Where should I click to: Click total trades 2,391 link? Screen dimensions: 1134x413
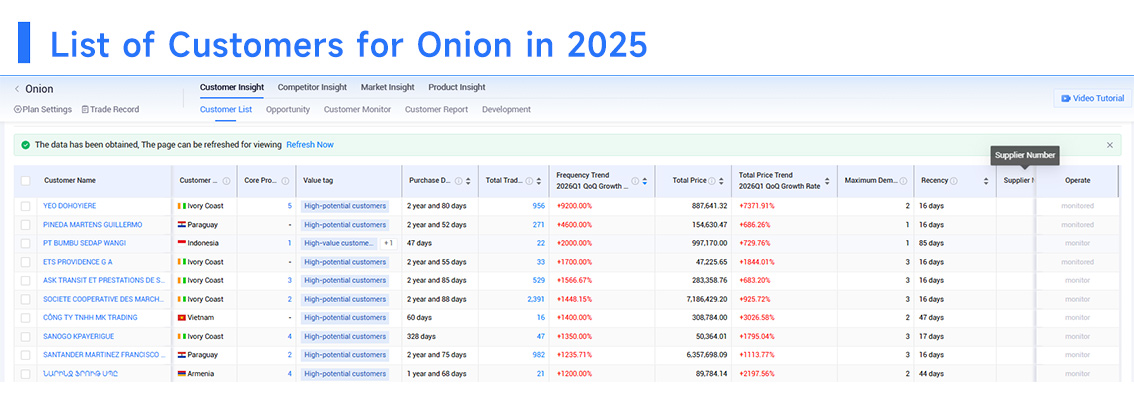[x=536, y=299]
